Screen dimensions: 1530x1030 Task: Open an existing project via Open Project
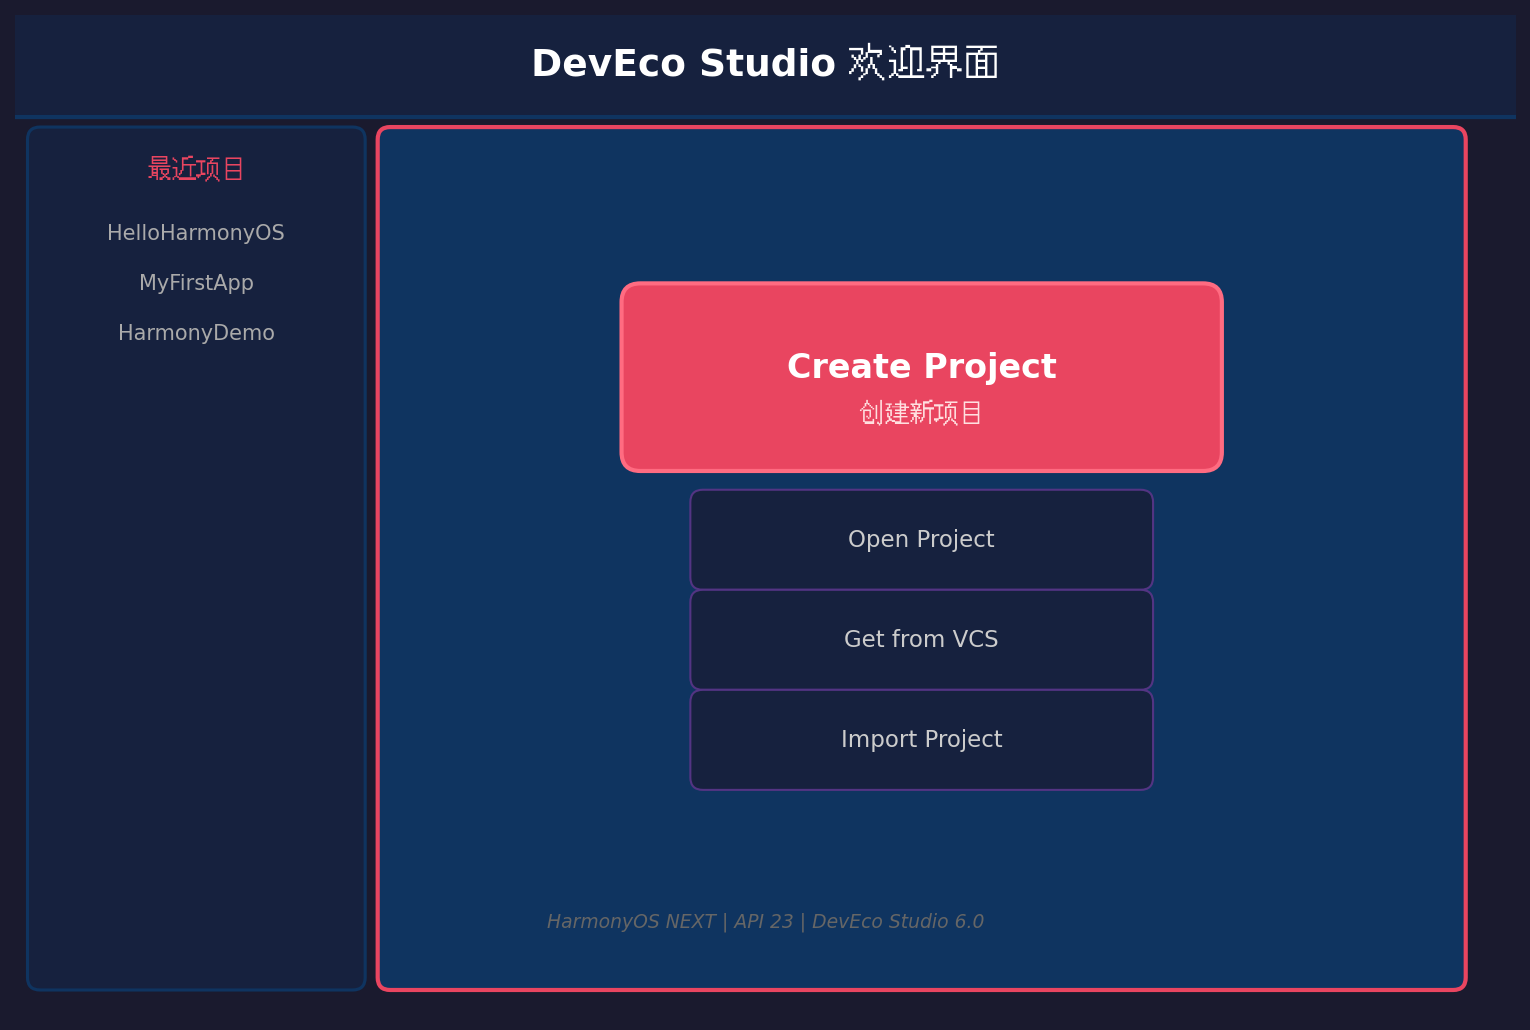[x=921, y=540]
